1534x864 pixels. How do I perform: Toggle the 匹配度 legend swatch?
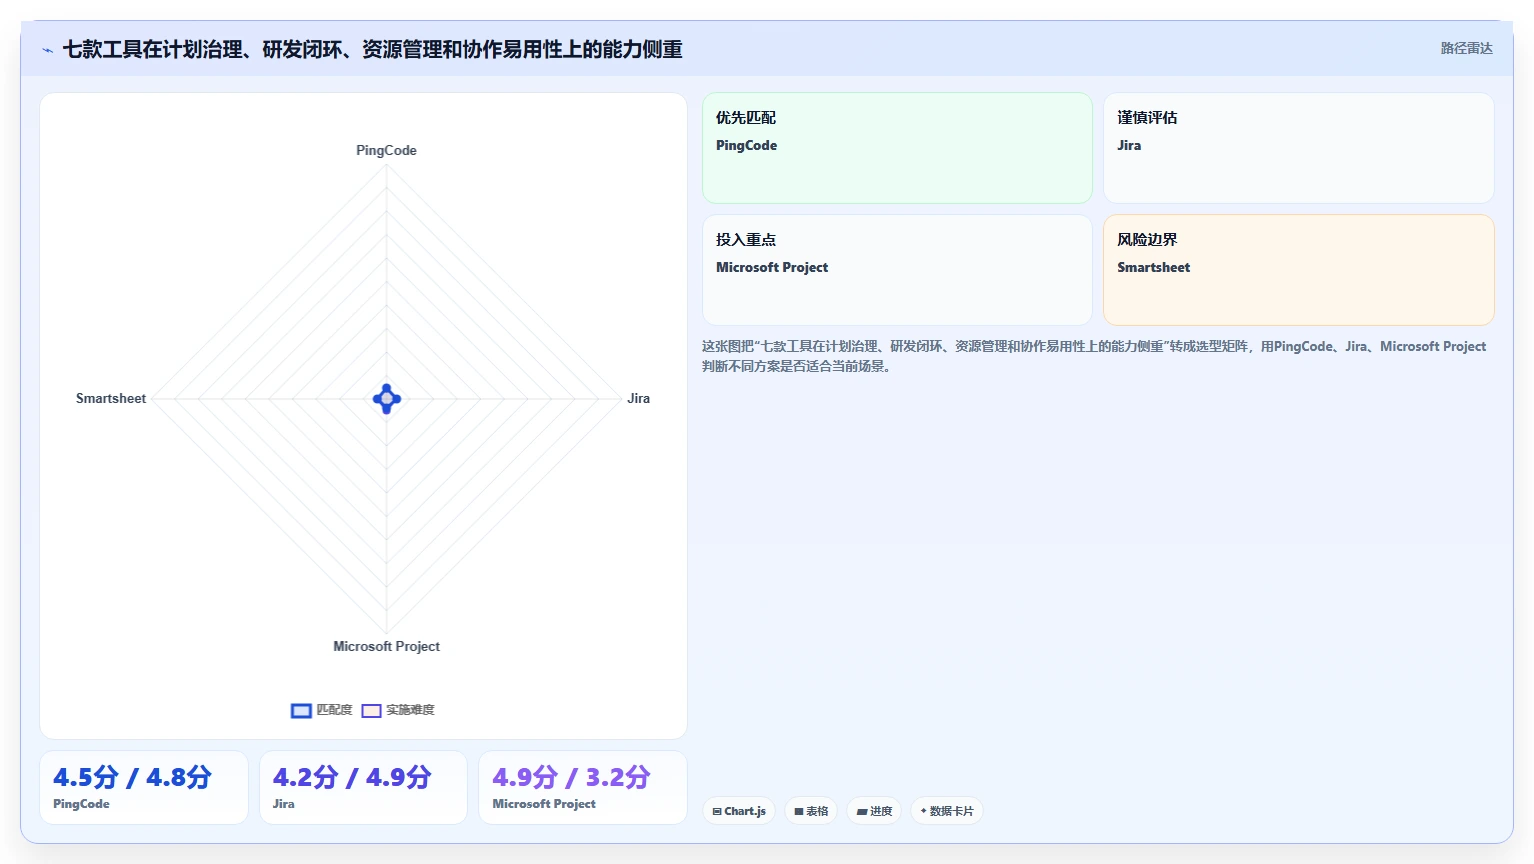click(301, 711)
